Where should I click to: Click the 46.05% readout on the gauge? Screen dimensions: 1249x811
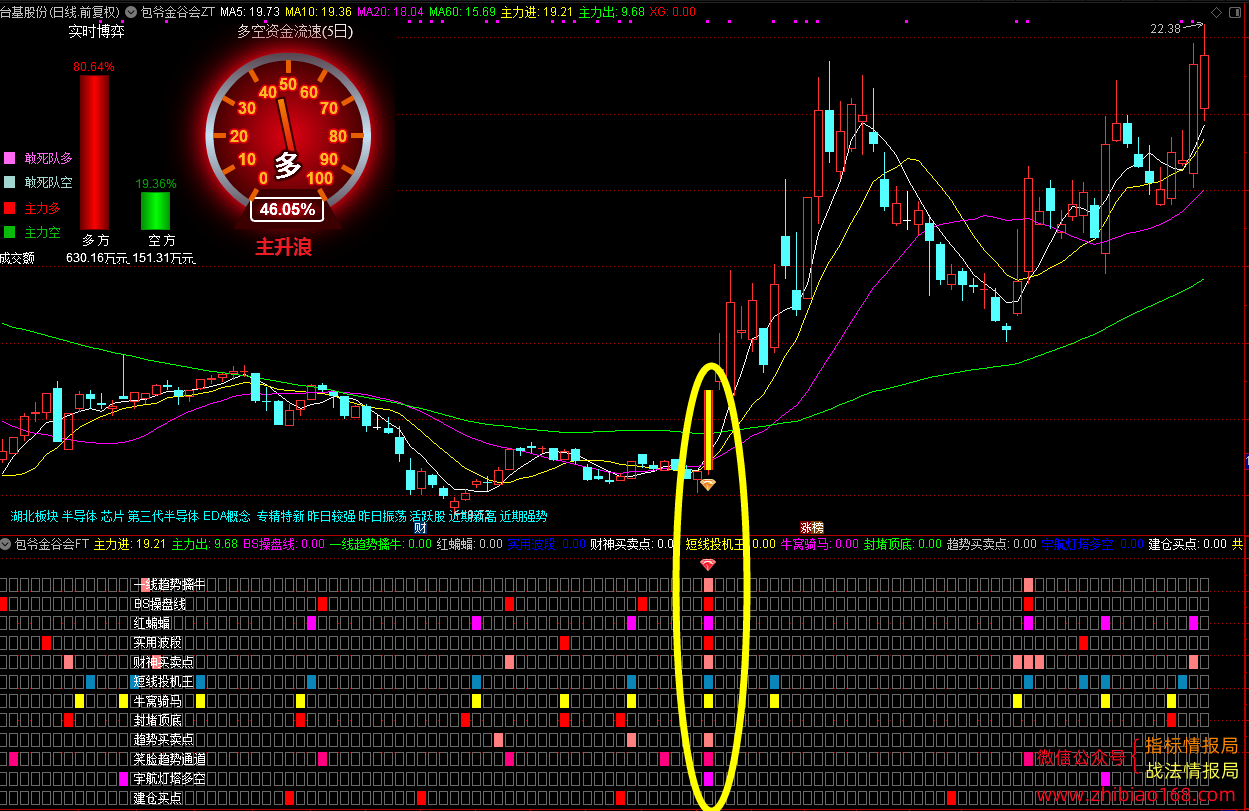tap(287, 210)
